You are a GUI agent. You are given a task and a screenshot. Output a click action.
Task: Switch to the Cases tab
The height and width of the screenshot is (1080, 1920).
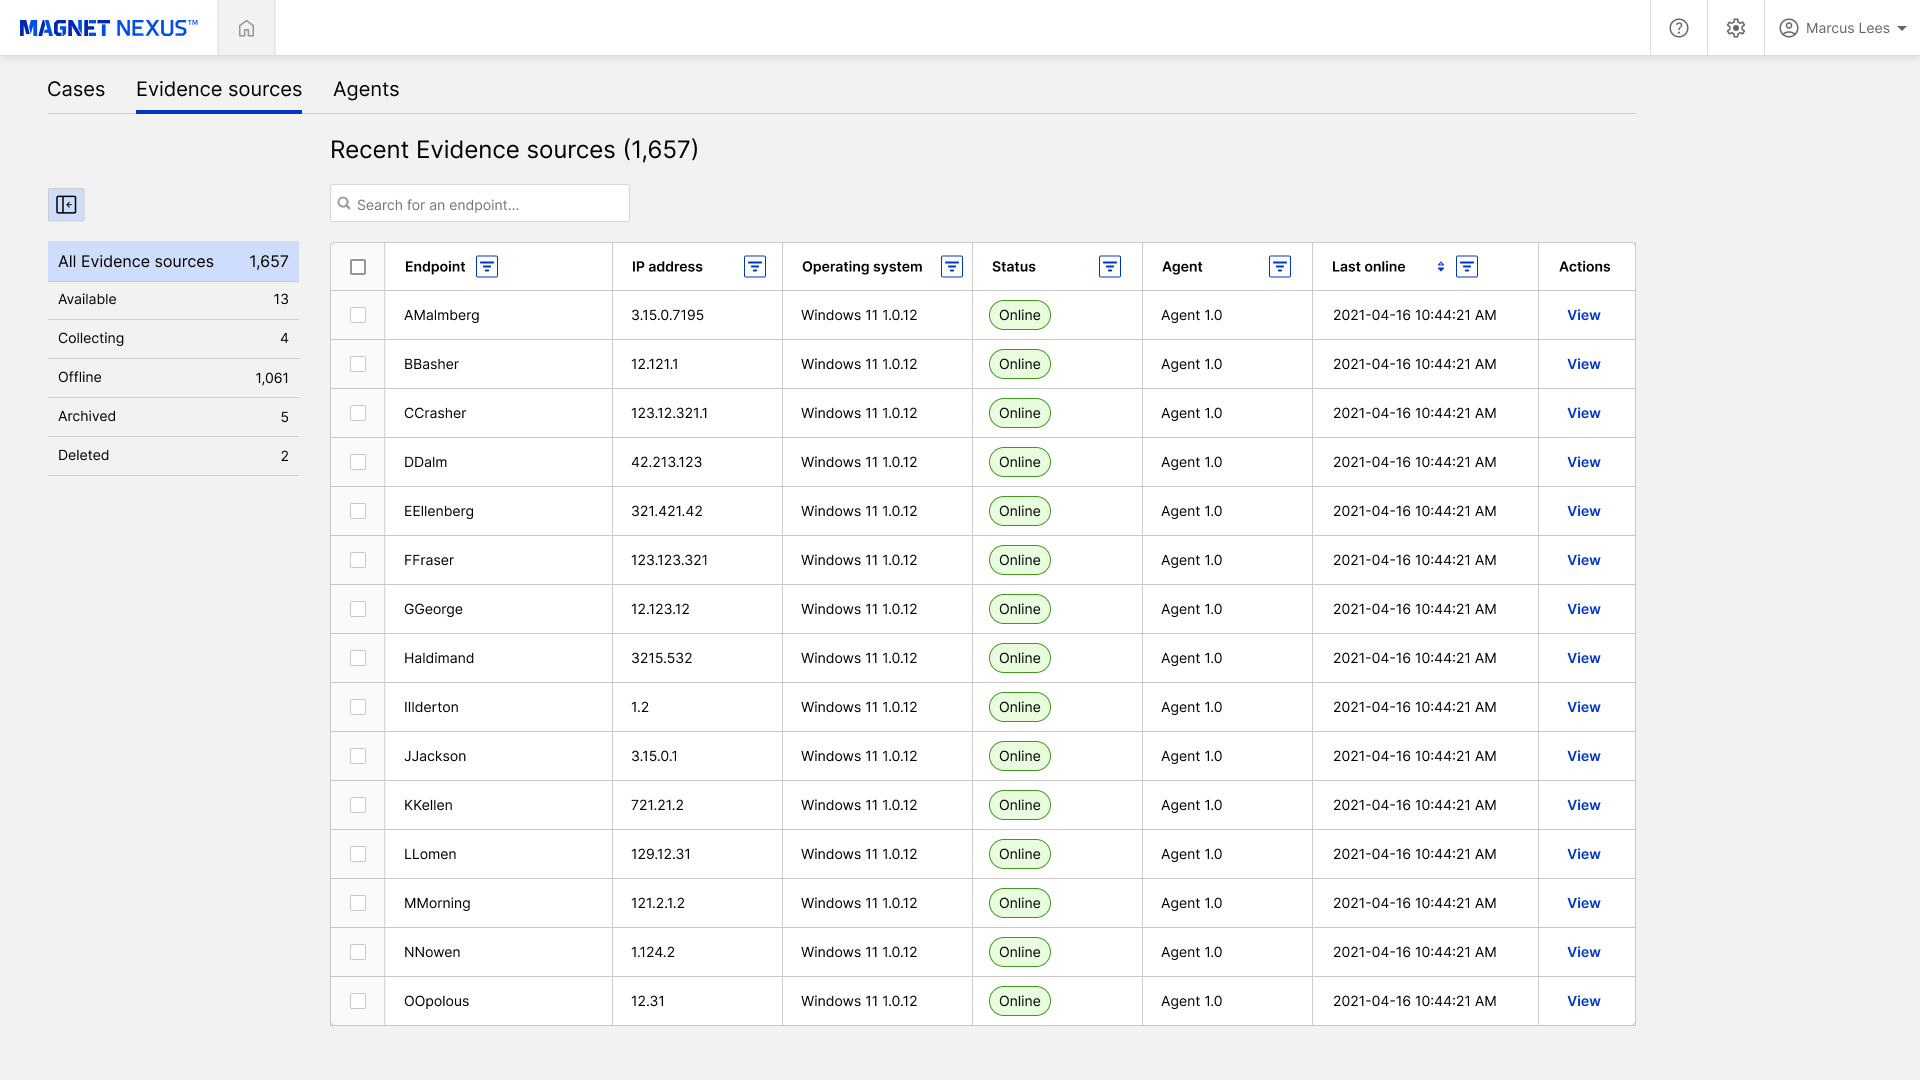point(75,89)
